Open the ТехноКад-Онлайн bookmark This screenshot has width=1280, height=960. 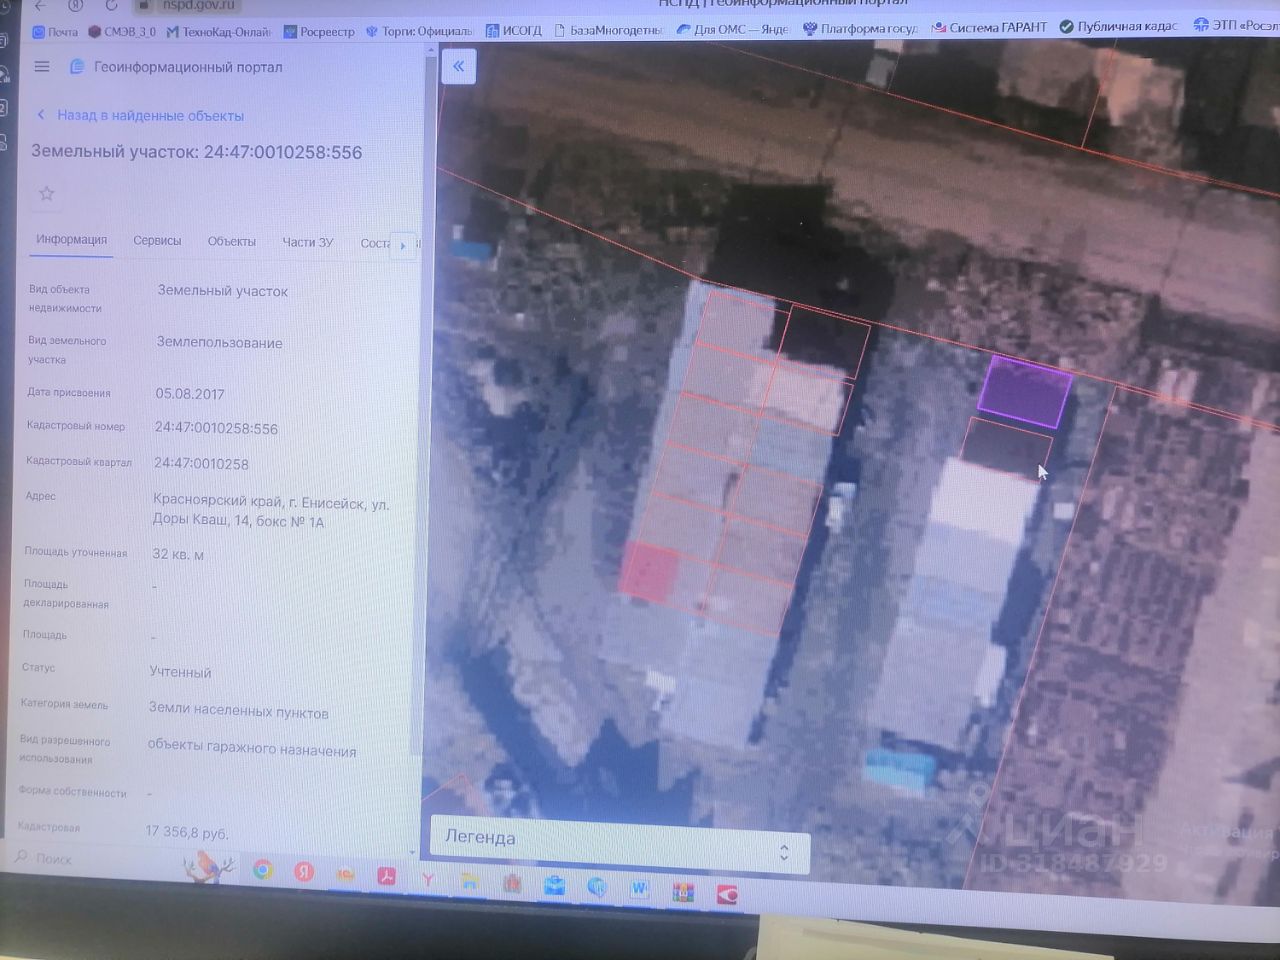pos(218,32)
